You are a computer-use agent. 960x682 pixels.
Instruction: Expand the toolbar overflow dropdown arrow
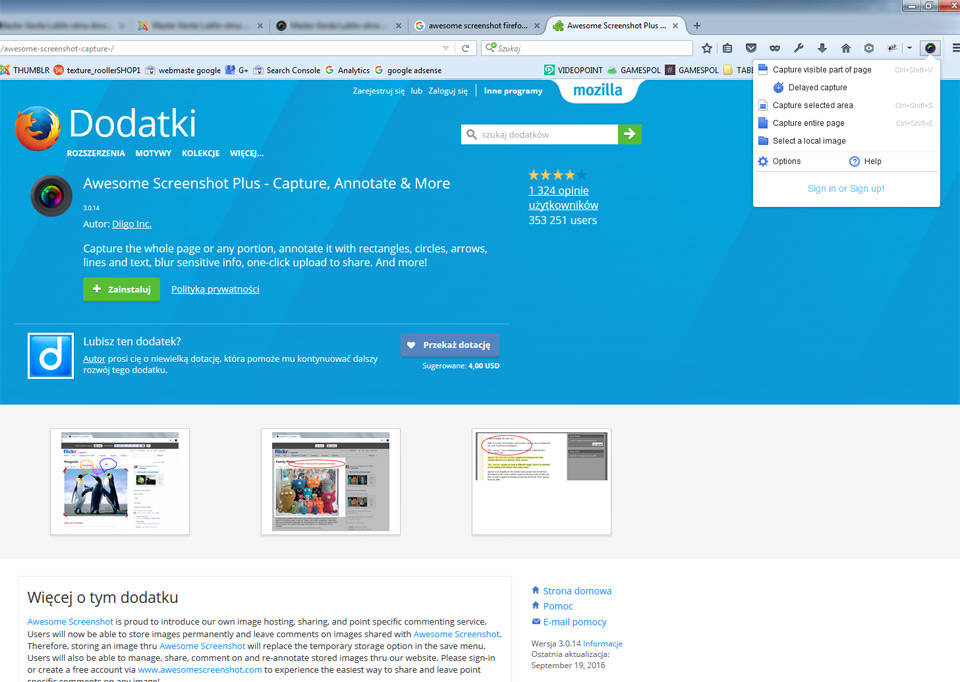[910, 48]
